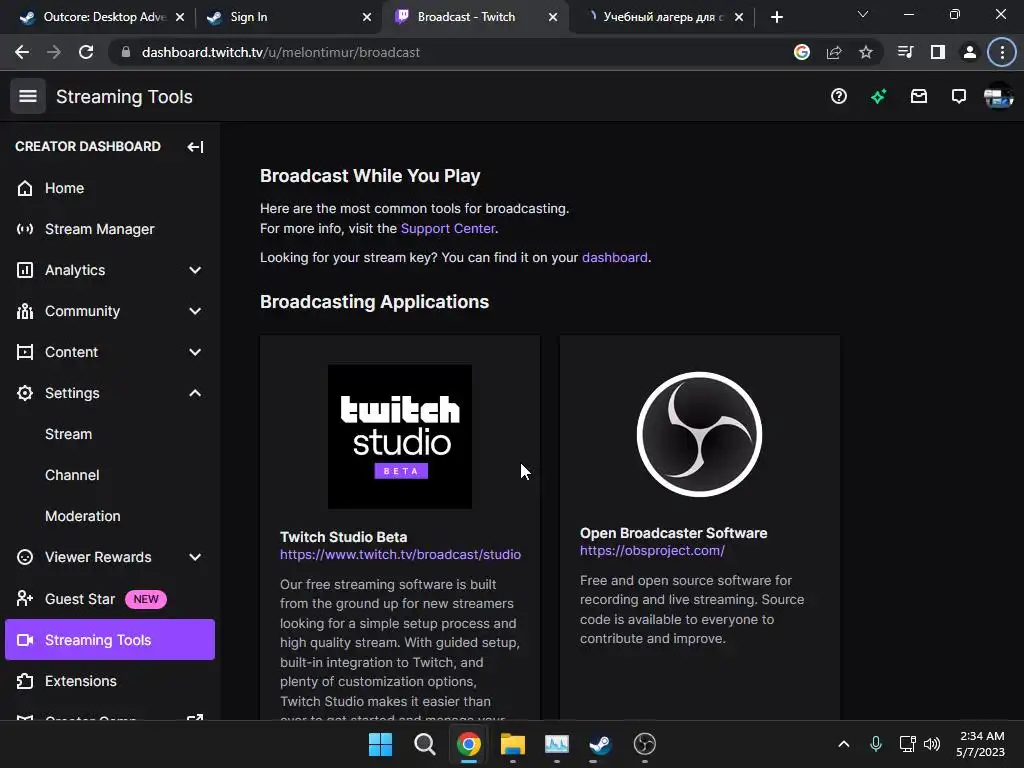Click the Viewer Rewards smiley icon

point(25,557)
